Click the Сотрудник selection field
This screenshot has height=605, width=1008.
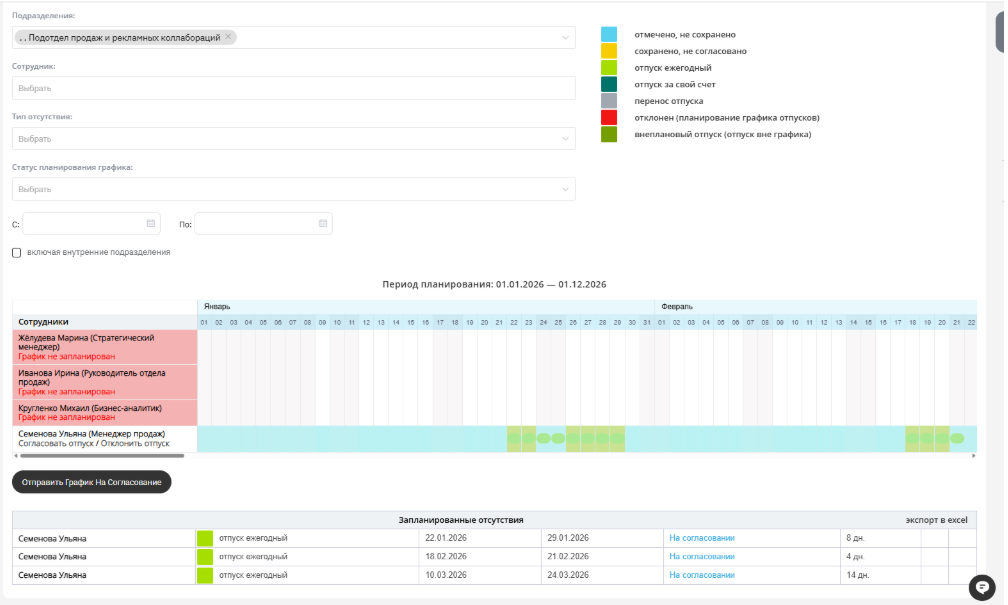[293, 88]
